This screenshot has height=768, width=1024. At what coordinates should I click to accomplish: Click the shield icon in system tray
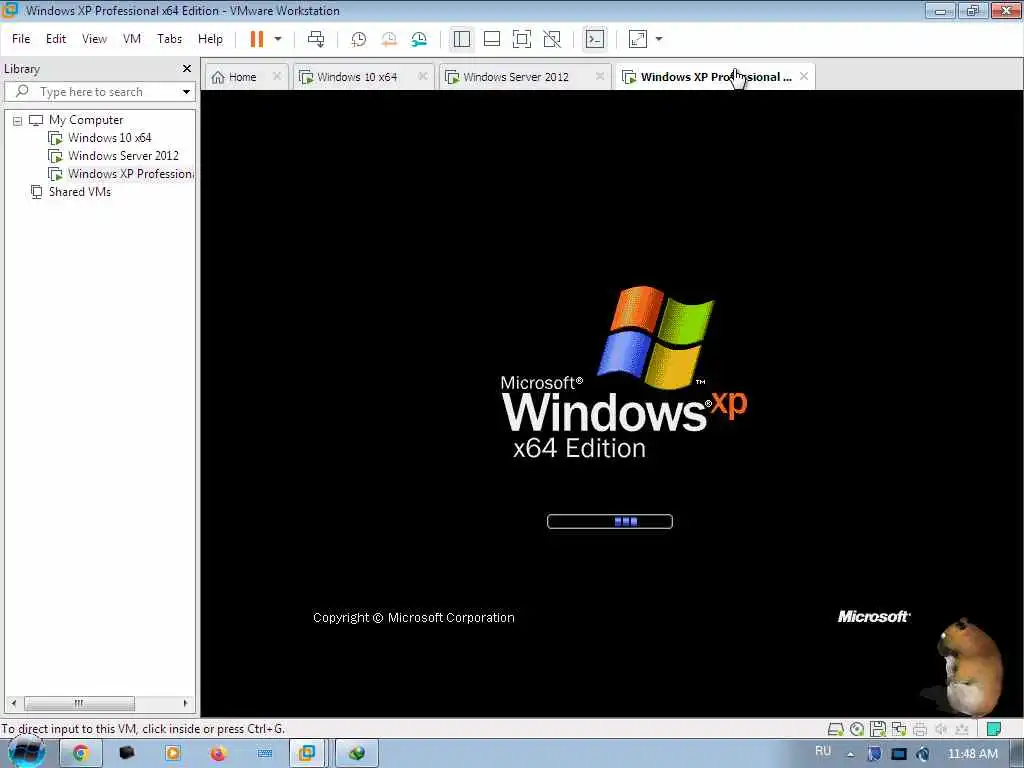(x=874, y=754)
